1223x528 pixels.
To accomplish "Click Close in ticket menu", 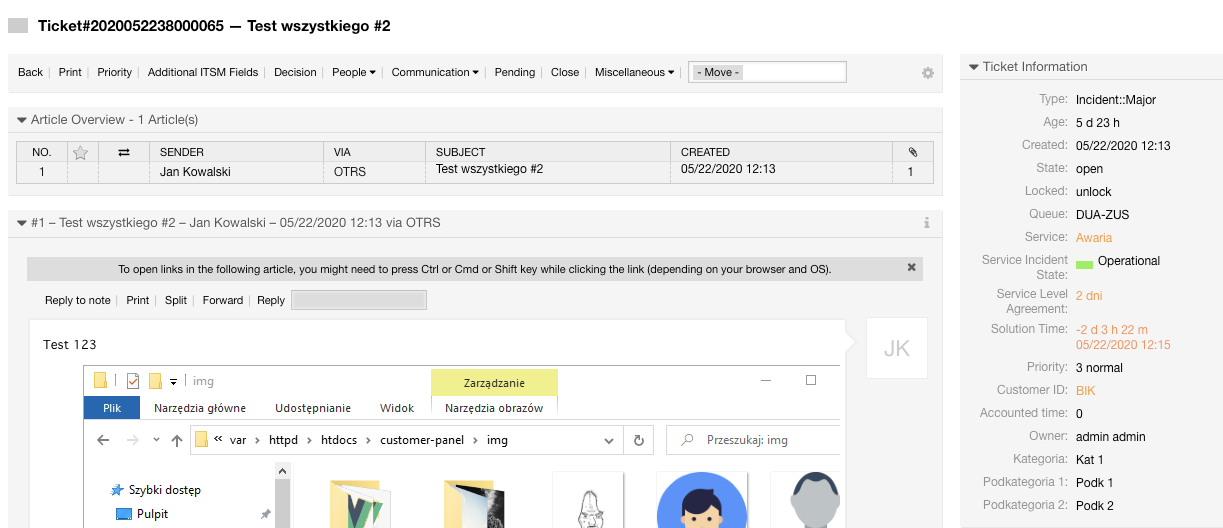I will coord(565,72).
